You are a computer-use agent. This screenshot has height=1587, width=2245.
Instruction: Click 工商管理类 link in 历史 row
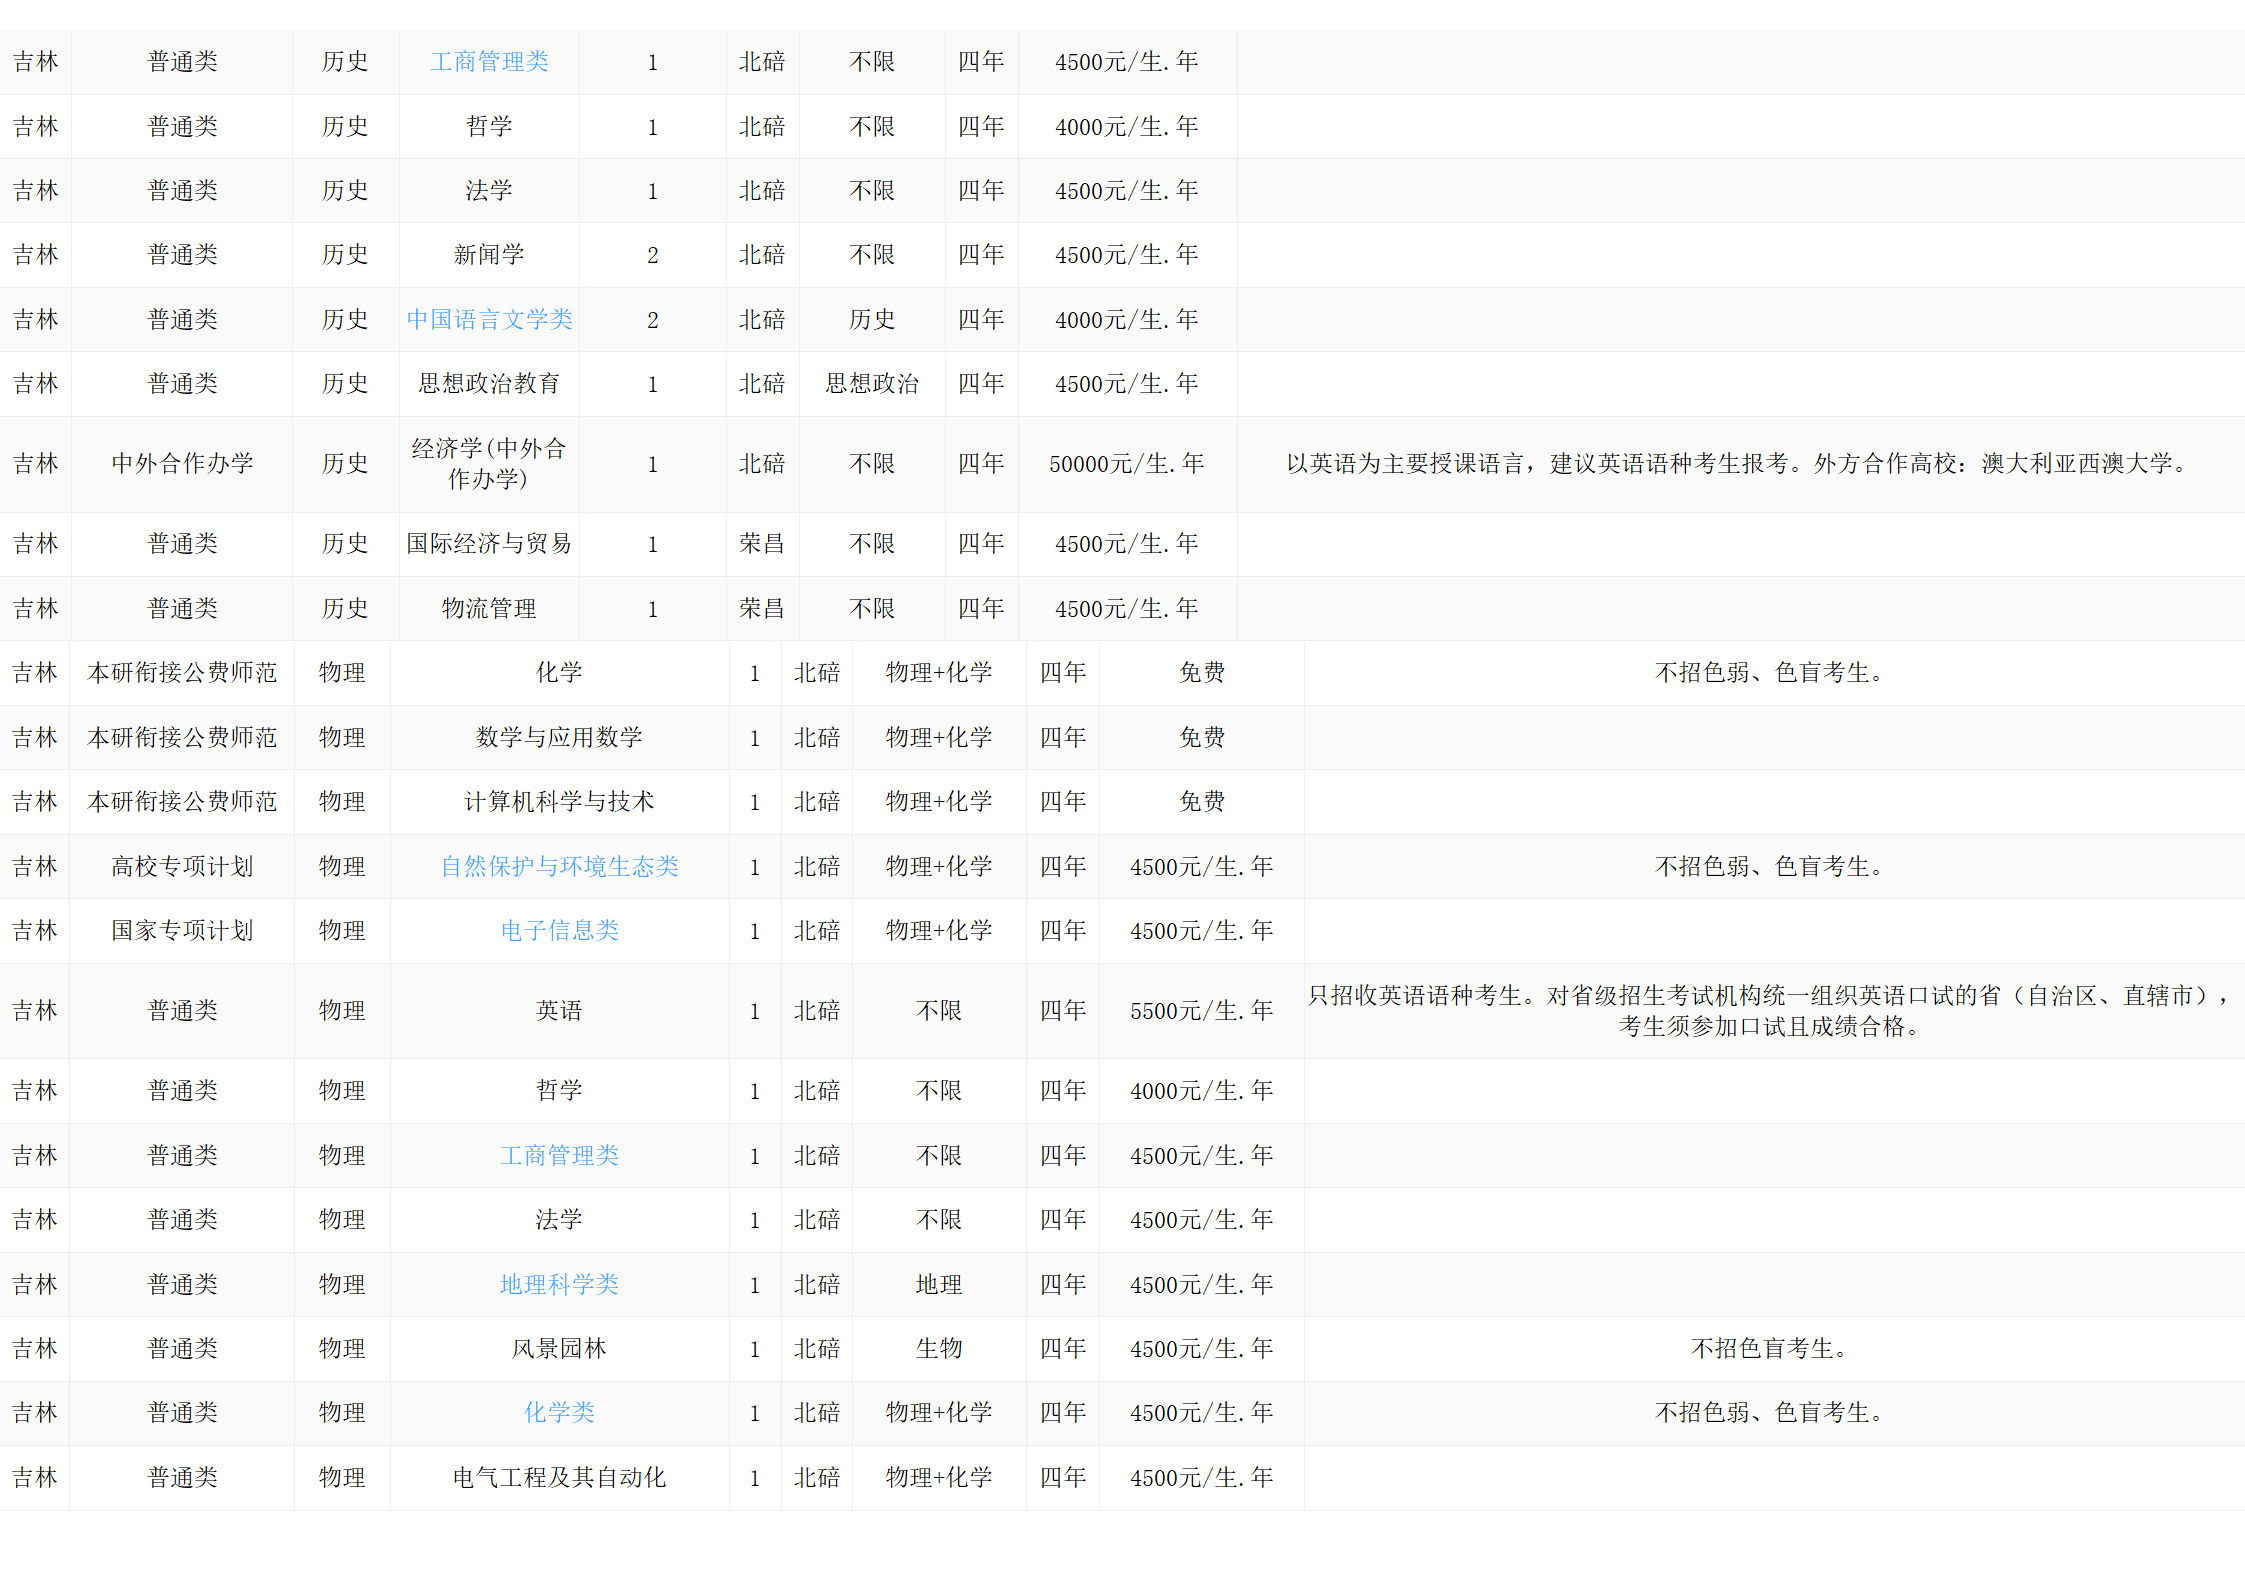pos(489,62)
